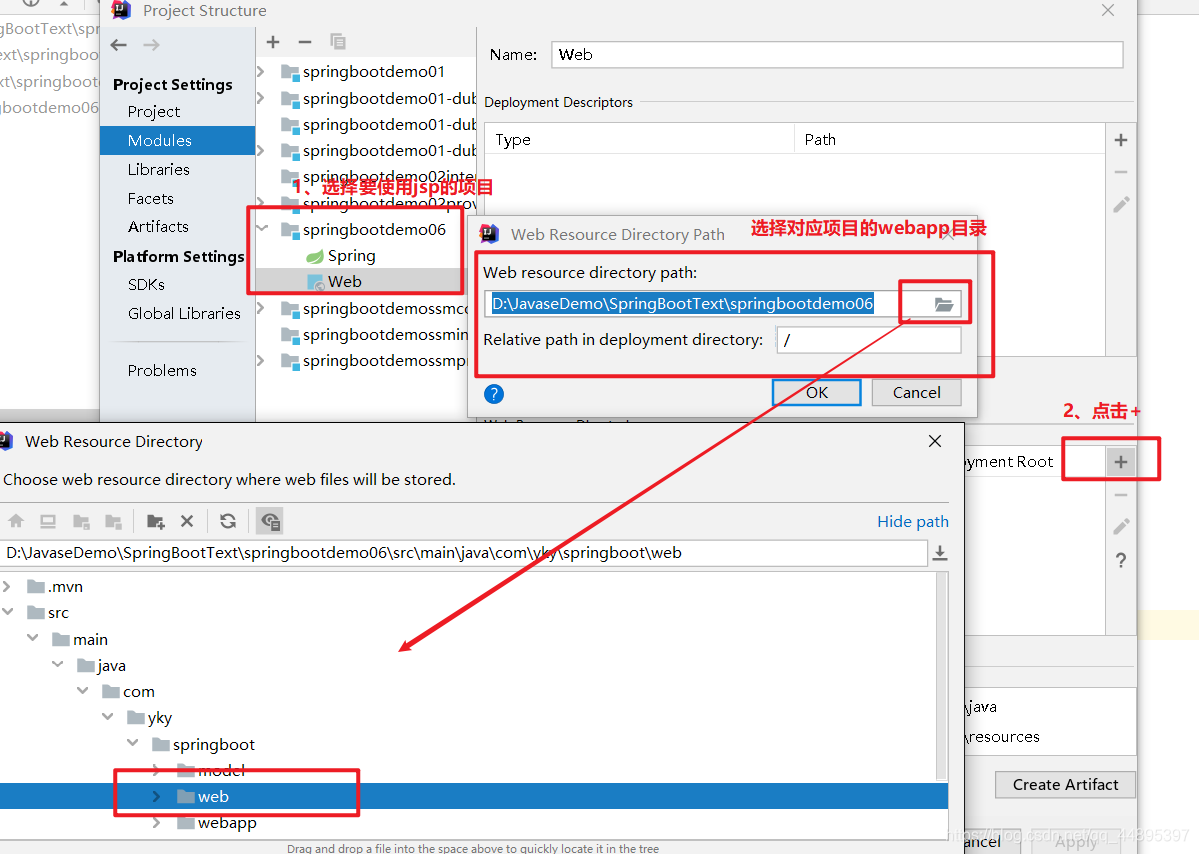Viewport: 1199px width, 854px height.
Task: Edit the web resource directory with the lower pencil icon
Action: point(1121,527)
